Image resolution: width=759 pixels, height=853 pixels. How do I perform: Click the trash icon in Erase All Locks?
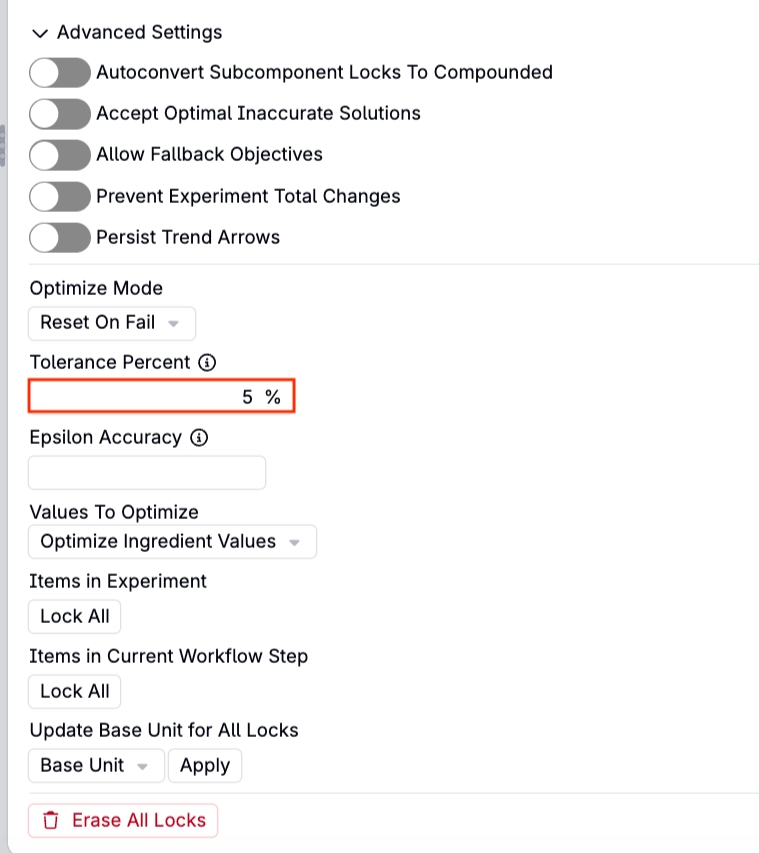coord(51,820)
